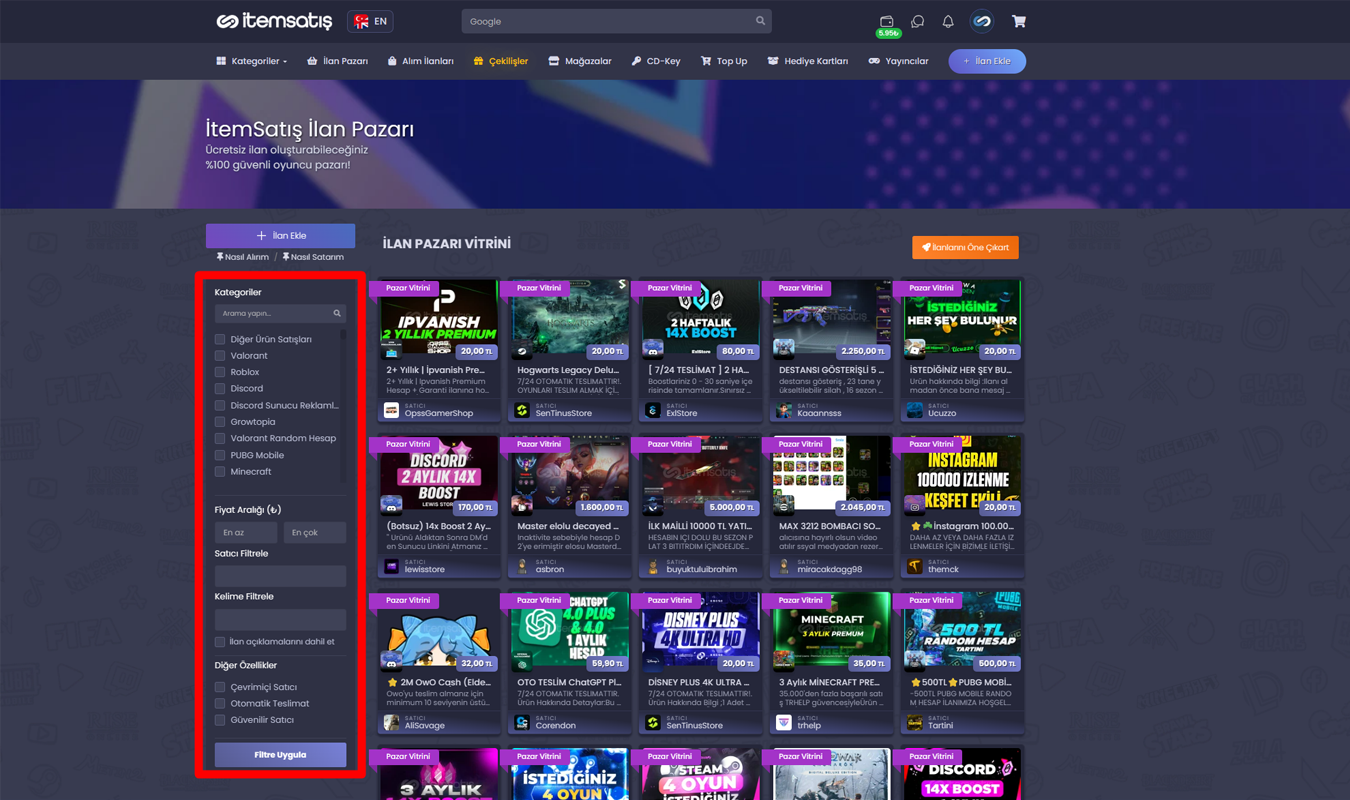The image size is (1350, 800).
Task: Focus the Kelime Filtrele input
Action: click(x=280, y=619)
